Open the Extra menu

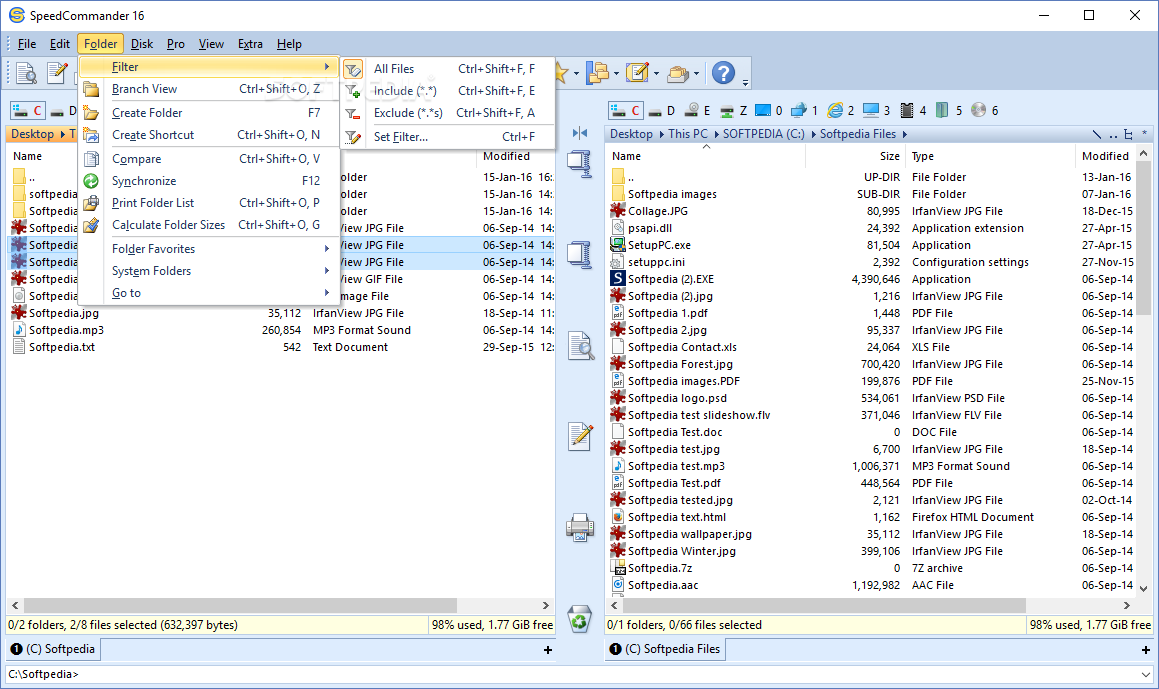250,44
